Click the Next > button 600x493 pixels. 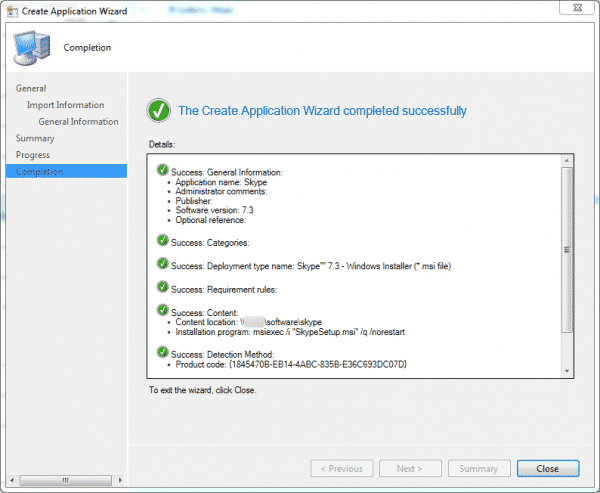tap(410, 469)
